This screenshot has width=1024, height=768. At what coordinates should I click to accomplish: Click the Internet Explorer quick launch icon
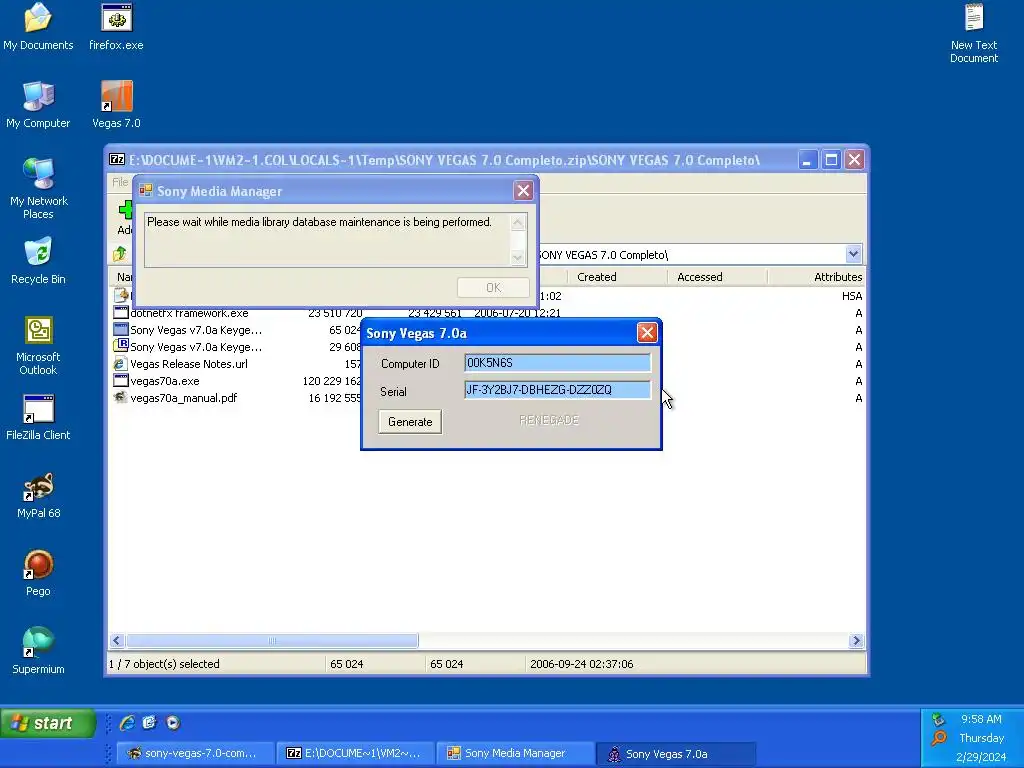[x=127, y=722]
